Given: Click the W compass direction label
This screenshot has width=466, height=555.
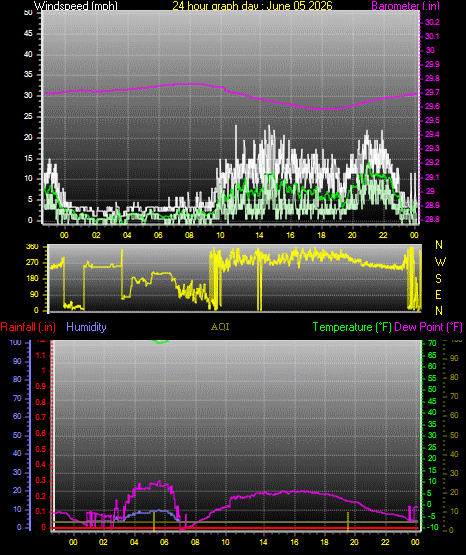Looking at the screenshot, I should click(440, 262).
